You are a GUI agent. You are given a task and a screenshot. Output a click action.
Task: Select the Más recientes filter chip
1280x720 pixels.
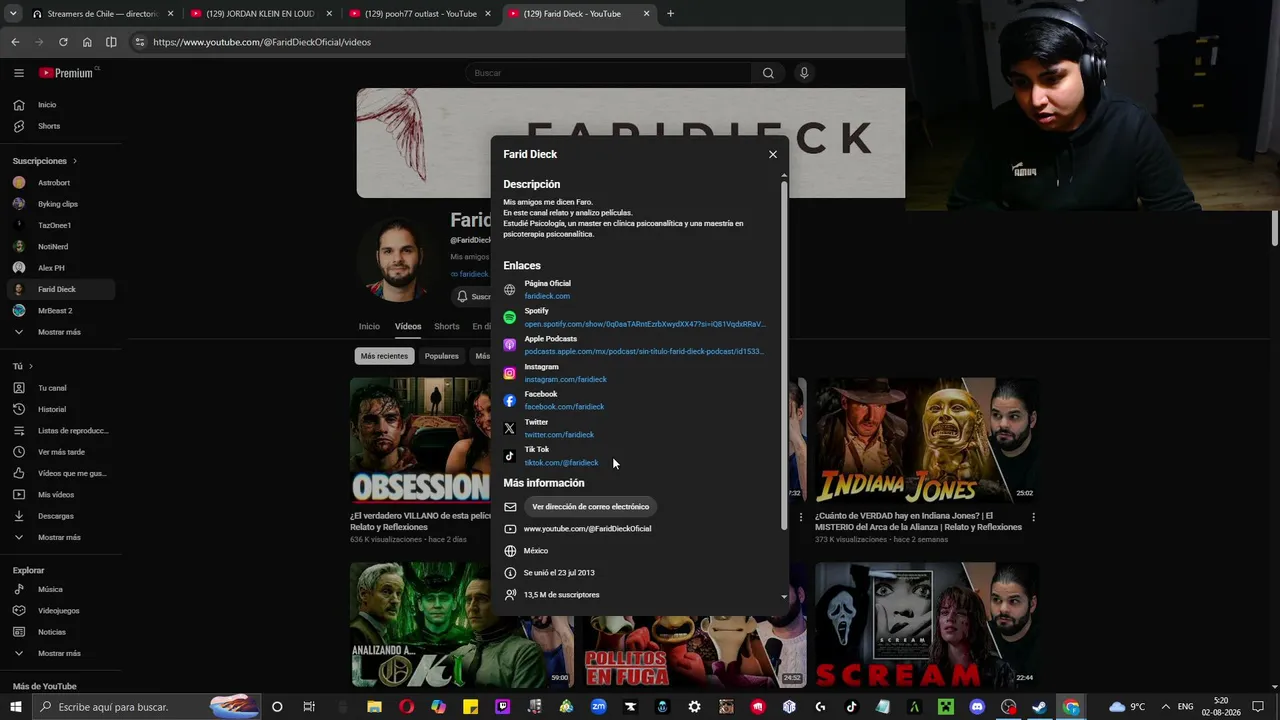click(x=384, y=356)
